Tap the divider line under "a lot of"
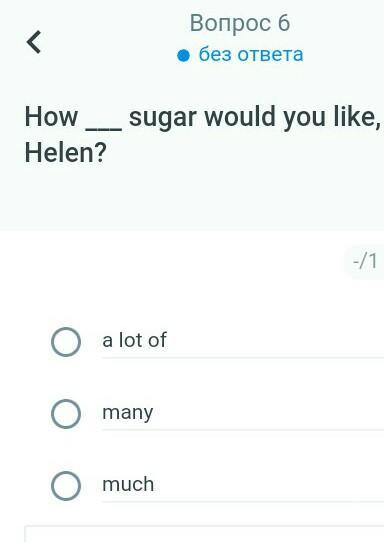 tap(243, 357)
